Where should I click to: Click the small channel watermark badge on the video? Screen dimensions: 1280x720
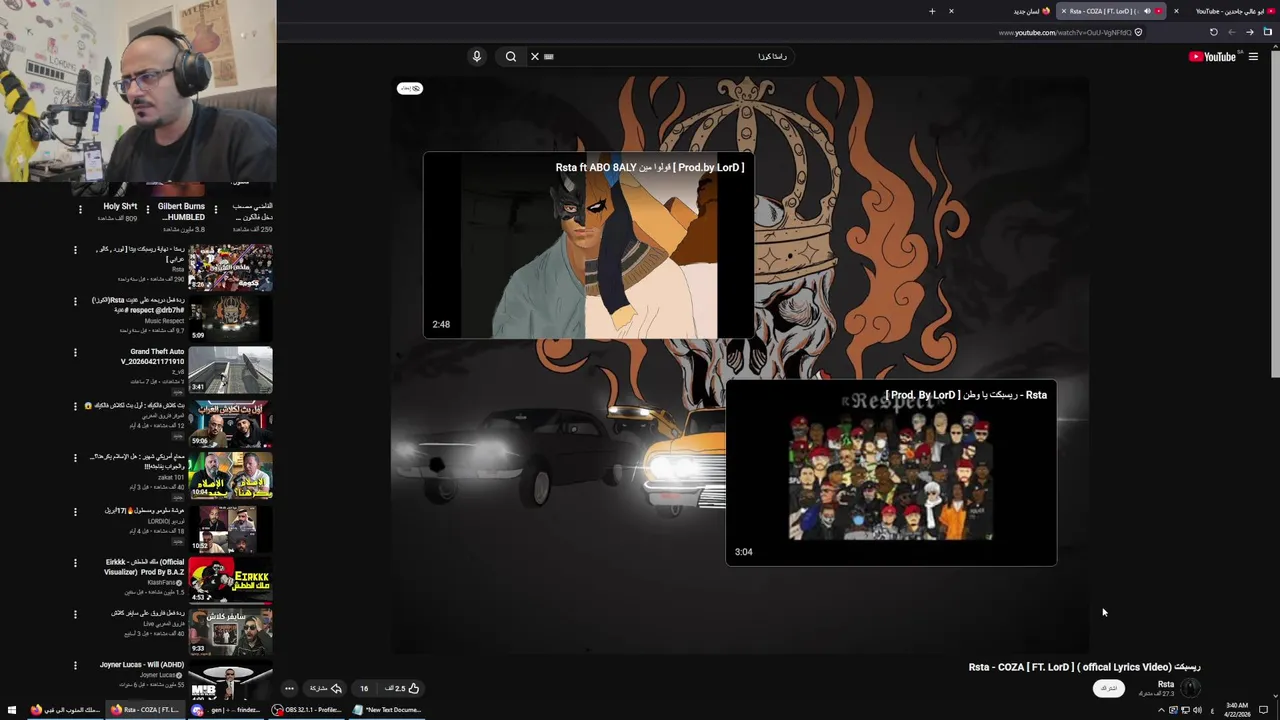(410, 88)
